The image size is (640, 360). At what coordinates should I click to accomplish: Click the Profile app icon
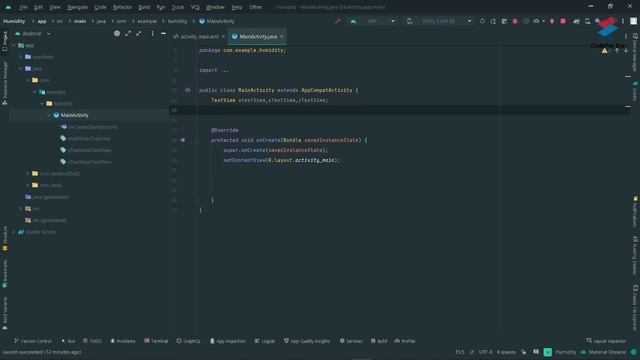pos(536,21)
